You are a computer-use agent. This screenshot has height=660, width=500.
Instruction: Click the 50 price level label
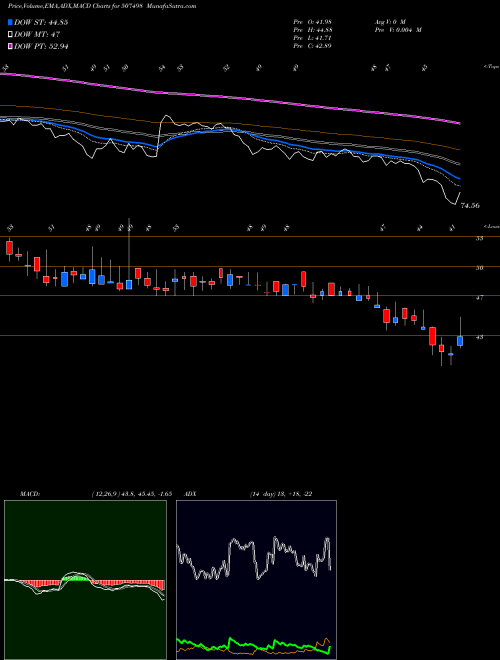coord(479,268)
